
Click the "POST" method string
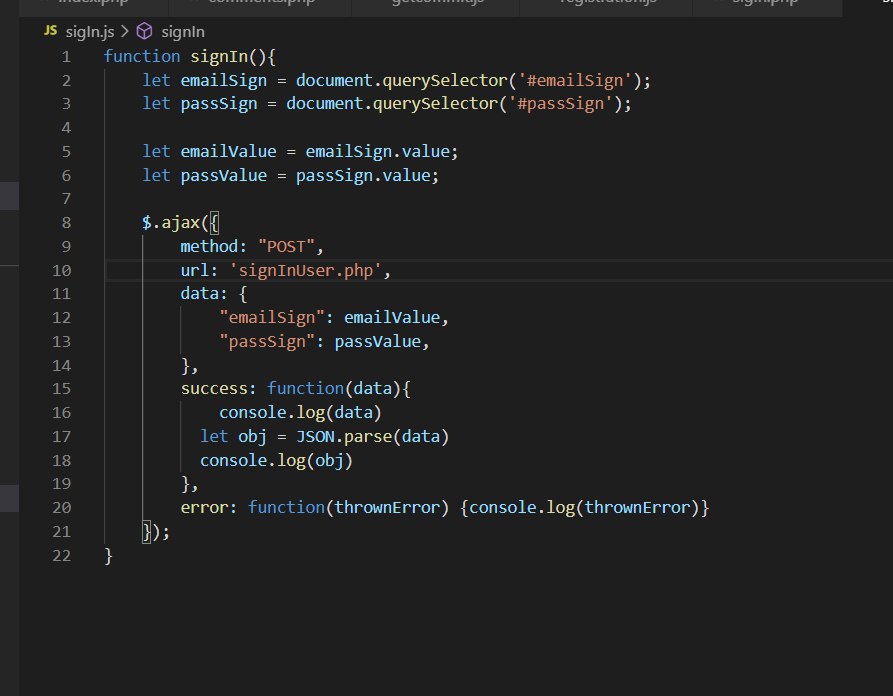[291, 246]
